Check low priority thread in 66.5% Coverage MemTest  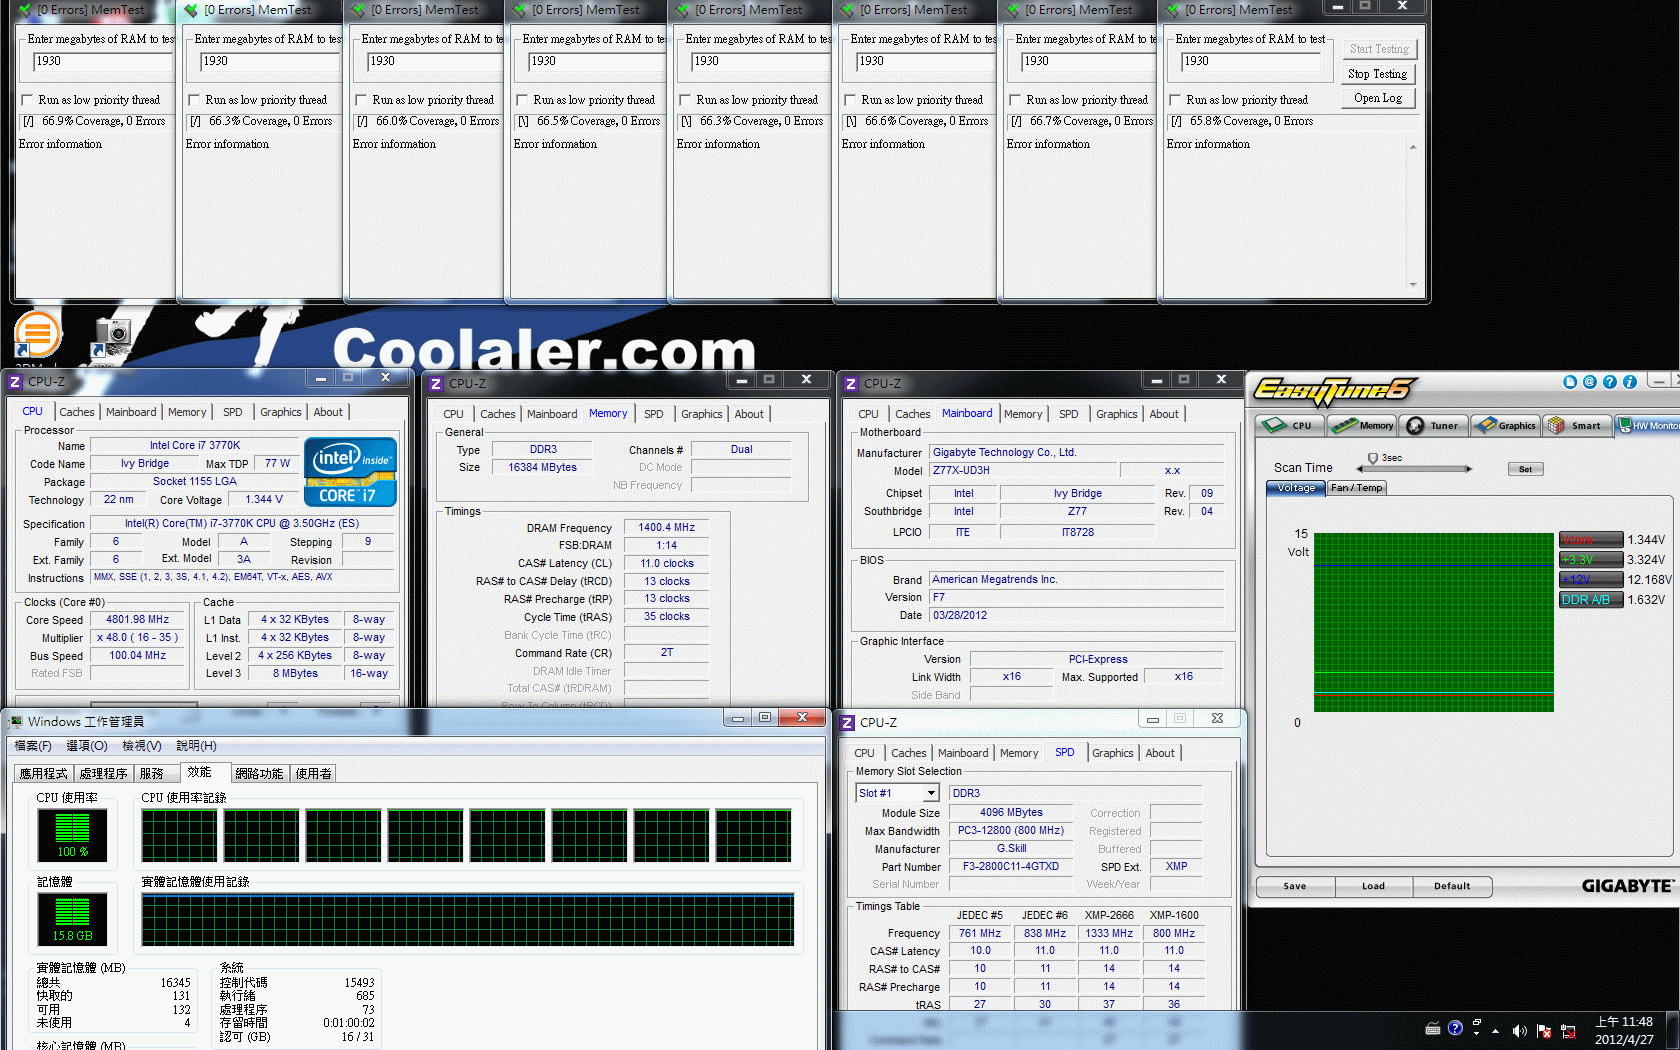pyautogui.click(x=523, y=100)
